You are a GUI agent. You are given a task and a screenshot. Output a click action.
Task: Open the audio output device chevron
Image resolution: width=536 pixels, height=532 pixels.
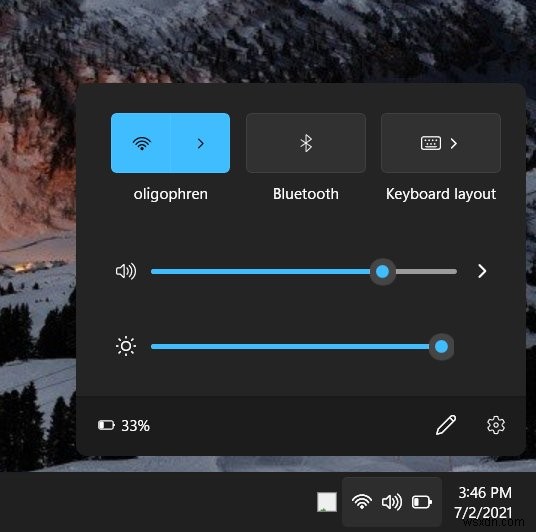click(x=482, y=271)
